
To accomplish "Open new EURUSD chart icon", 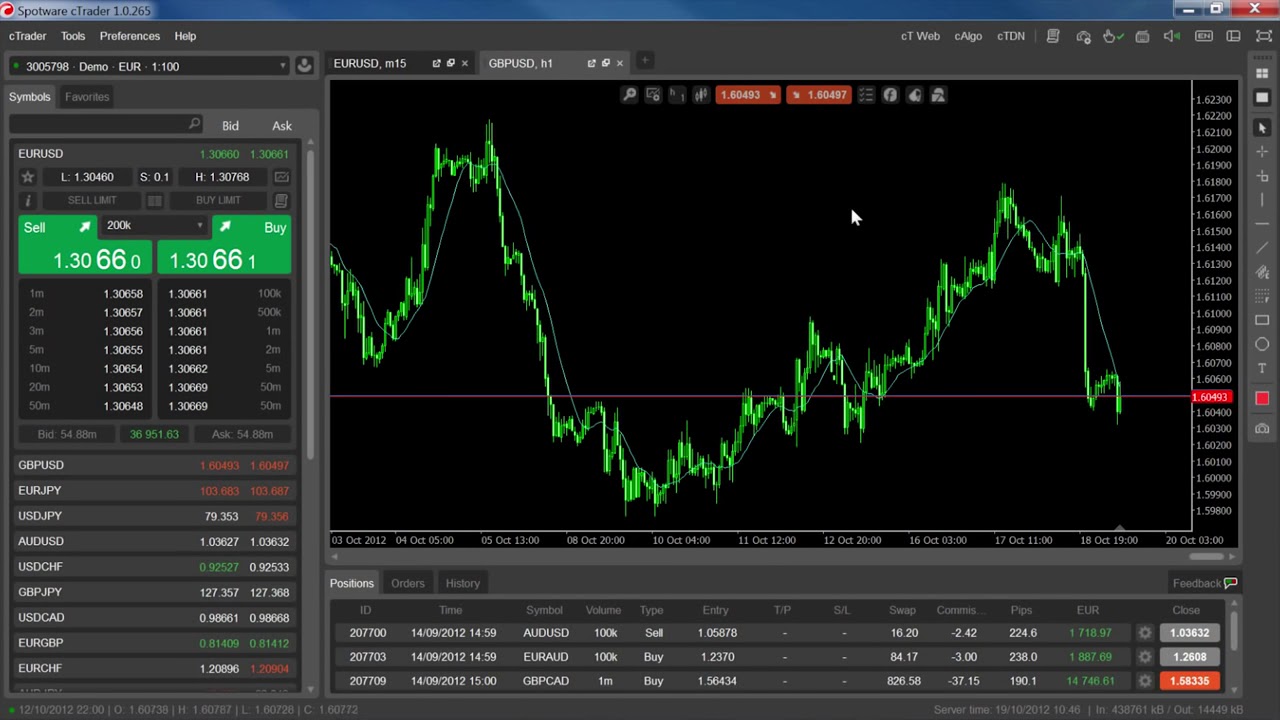I will 281,177.
